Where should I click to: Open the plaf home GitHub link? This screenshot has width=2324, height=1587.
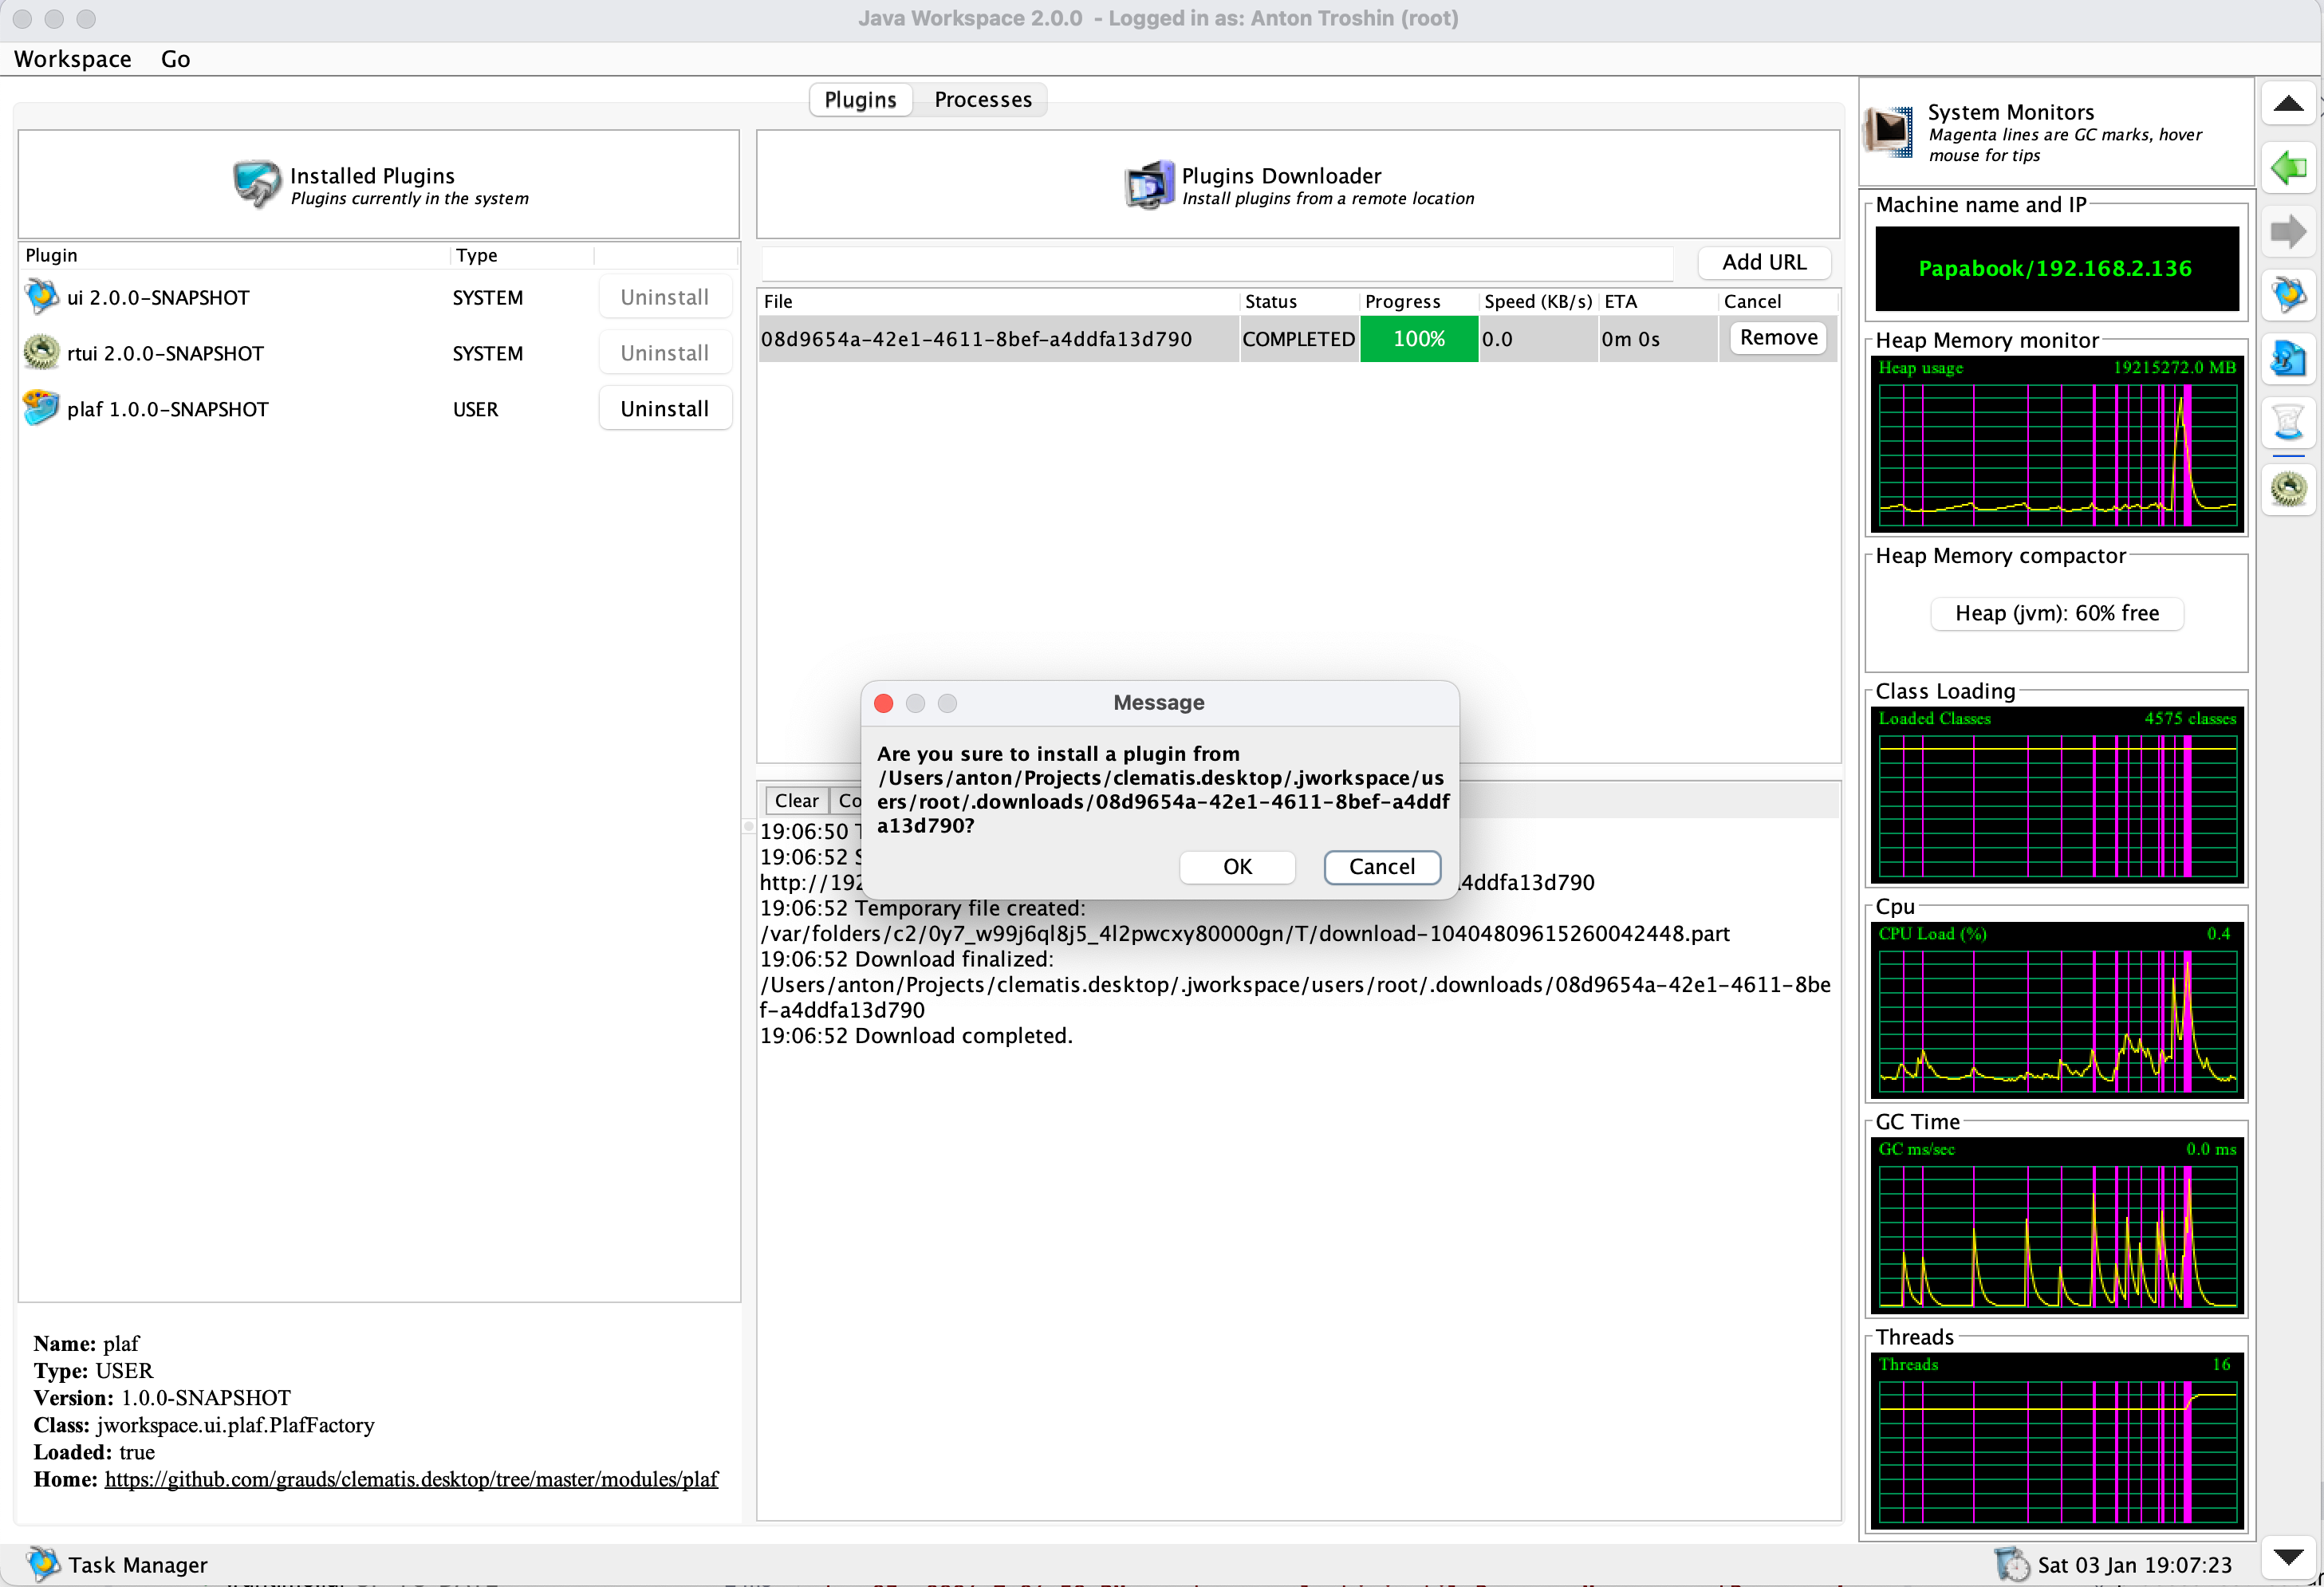point(411,1479)
